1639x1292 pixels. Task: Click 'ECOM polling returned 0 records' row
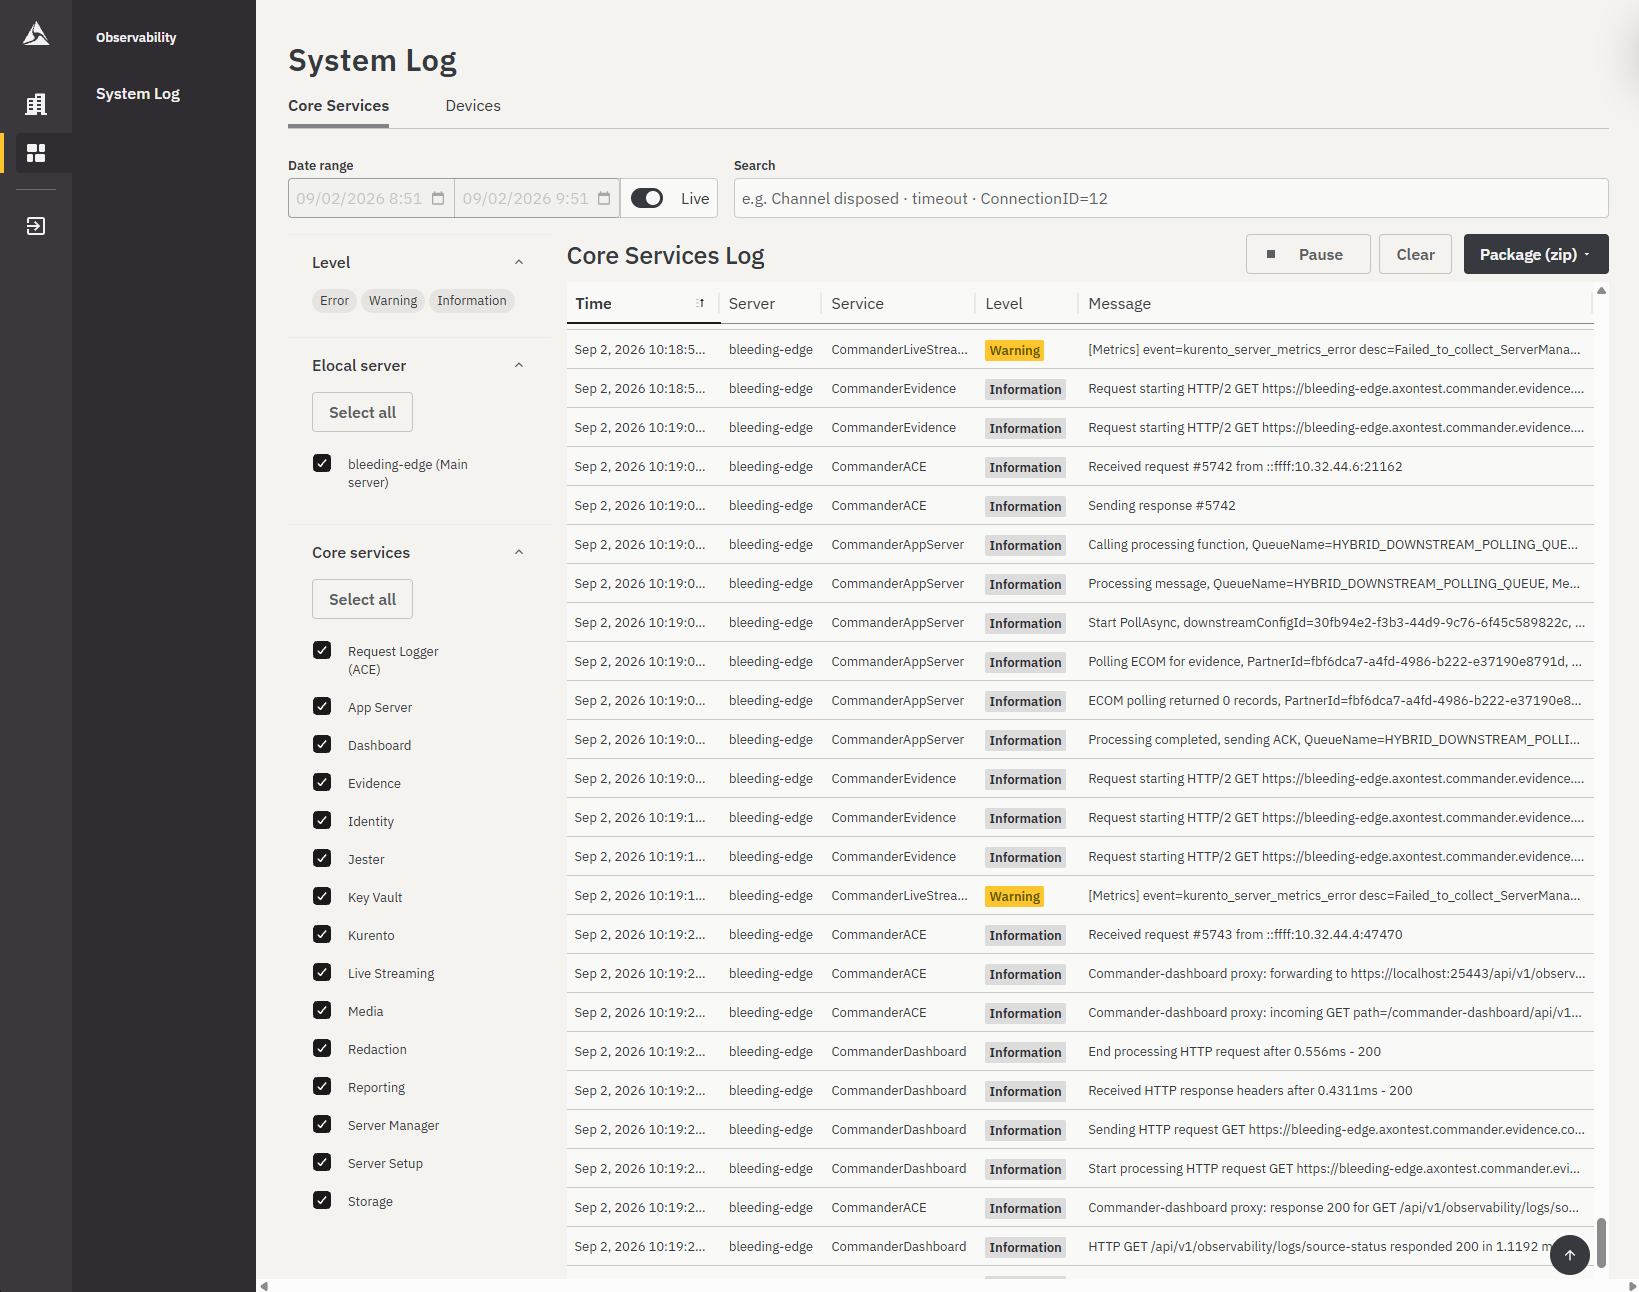1080,700
